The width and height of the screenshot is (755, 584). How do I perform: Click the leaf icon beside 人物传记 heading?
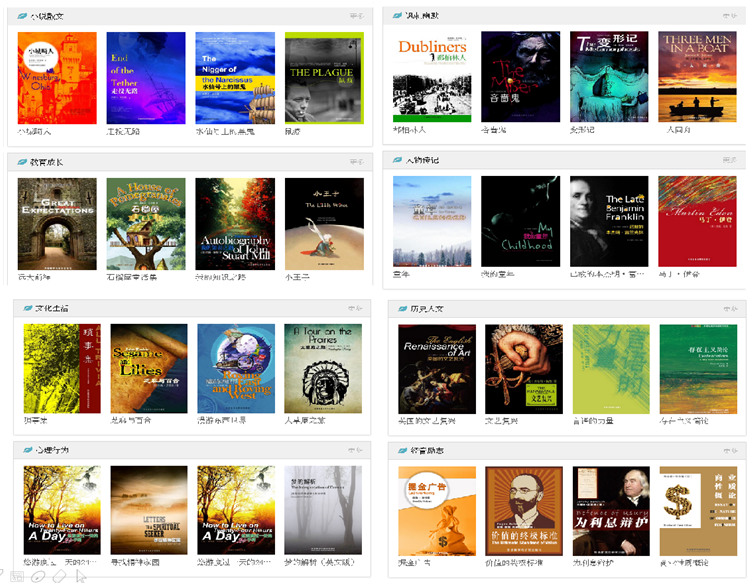[x=397, y=160]
